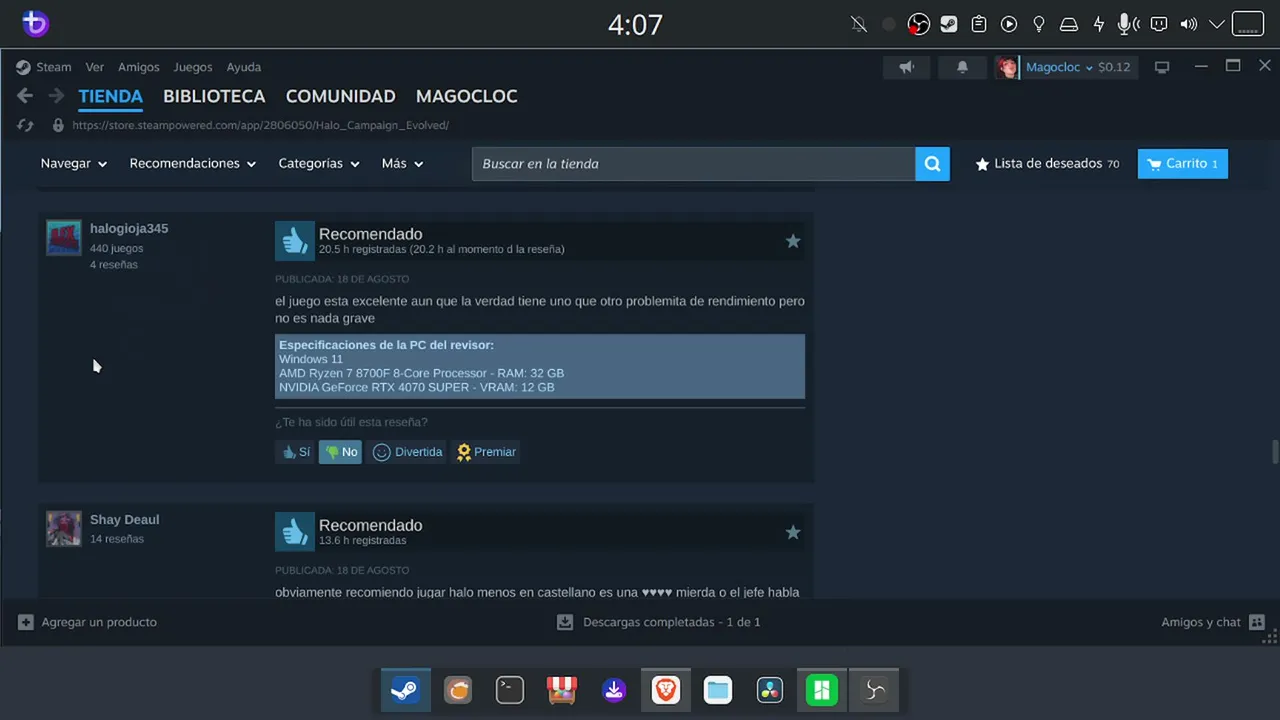The width and height of the screenshot is (1280, 720).
Task: Open removable drives tray icon
Action: 1069,24
